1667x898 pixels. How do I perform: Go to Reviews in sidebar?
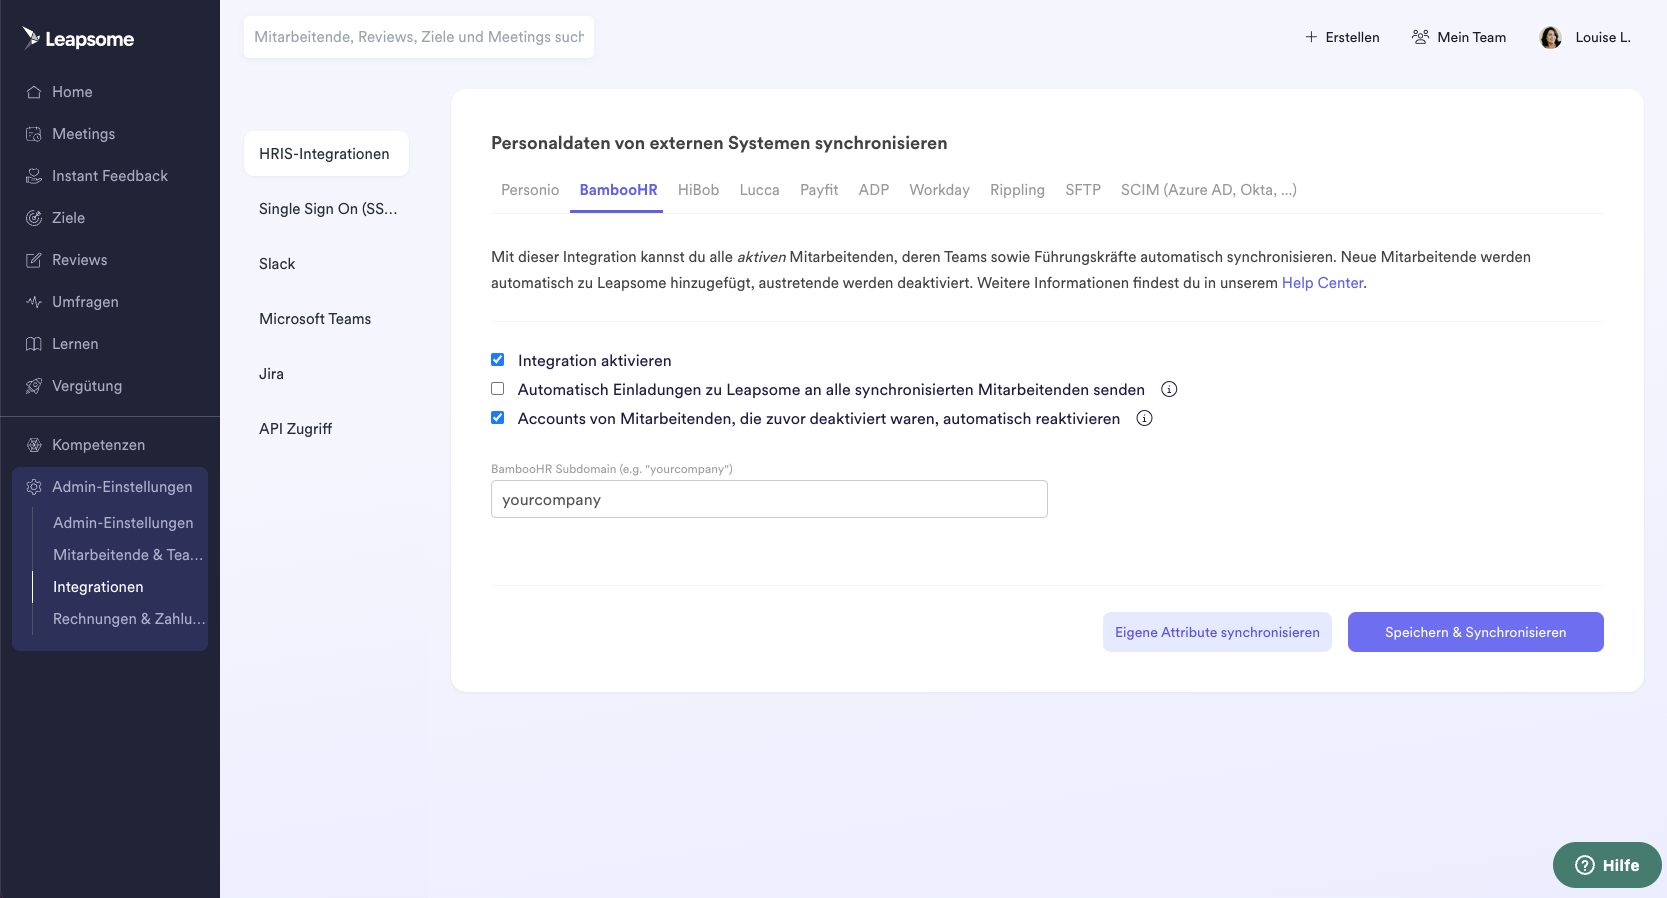(79, 260)
